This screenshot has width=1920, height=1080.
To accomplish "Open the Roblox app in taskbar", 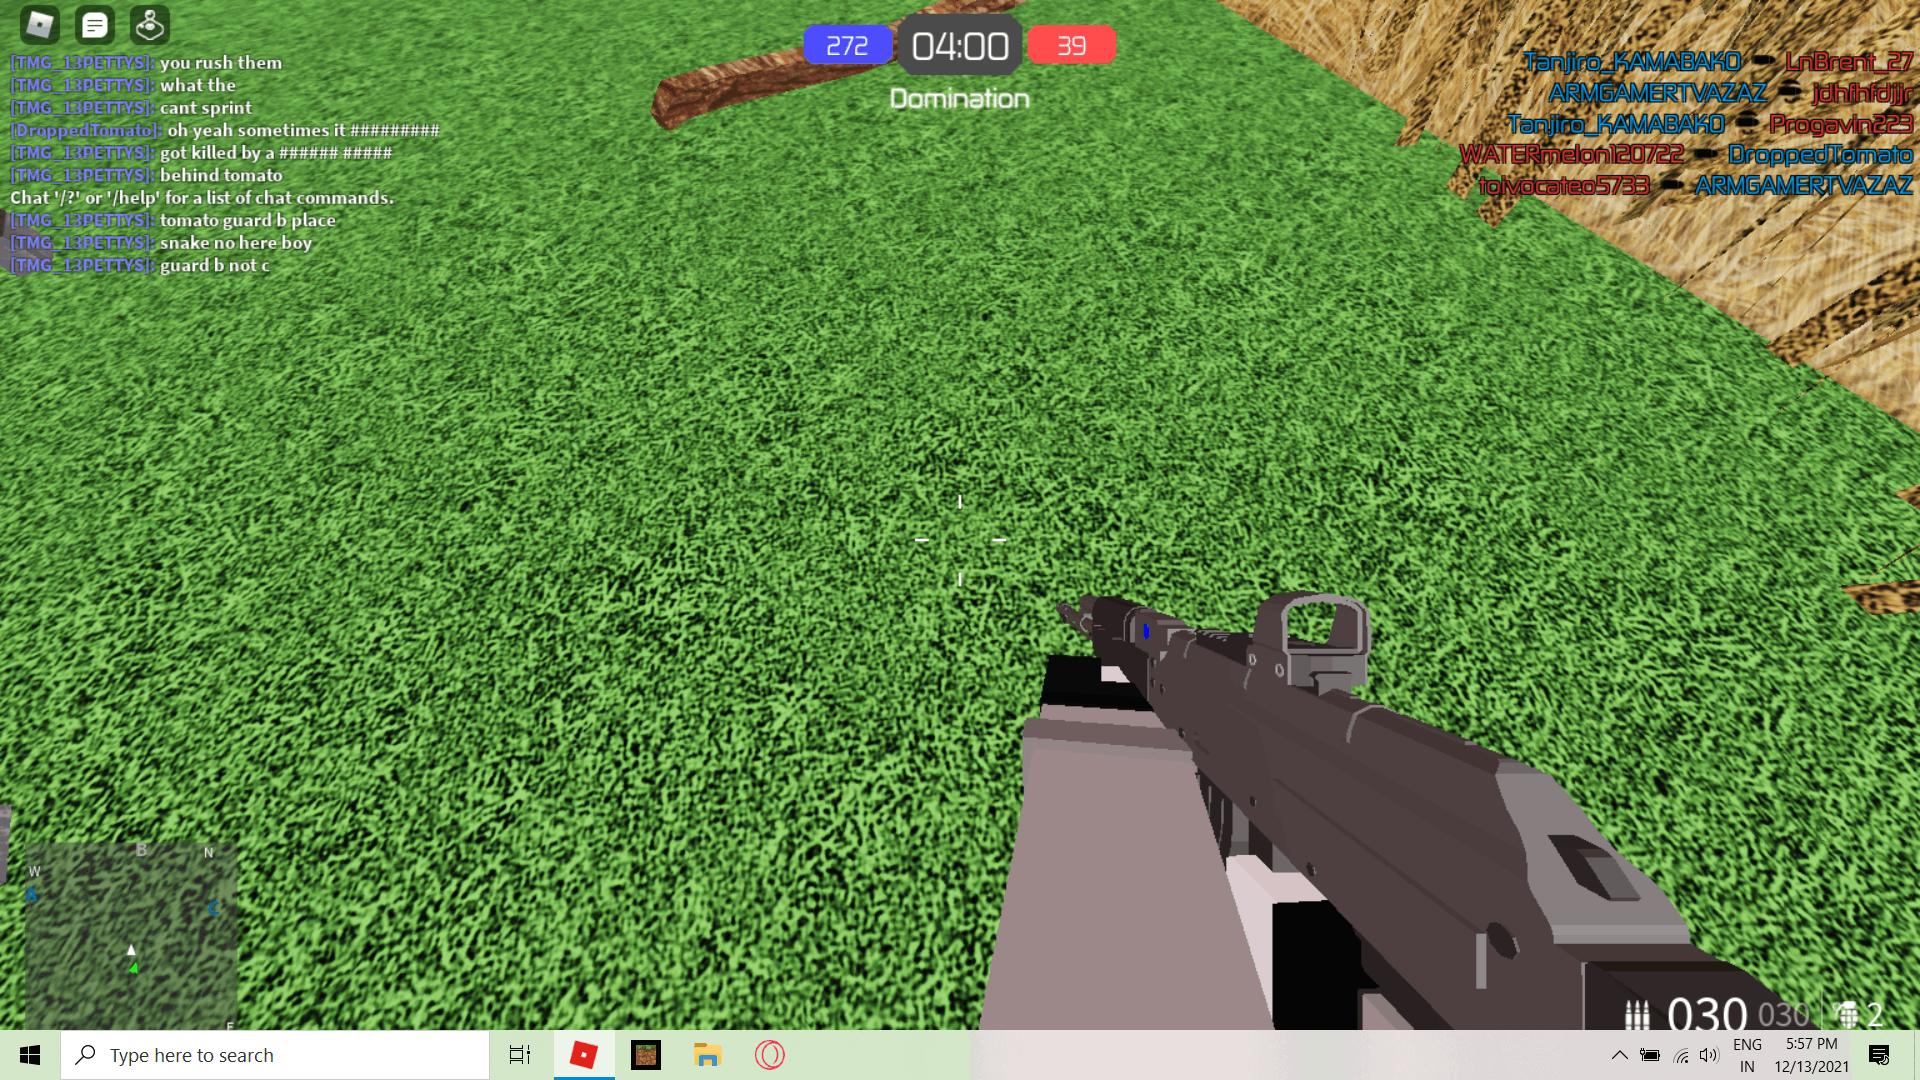I will [584, 1054].
